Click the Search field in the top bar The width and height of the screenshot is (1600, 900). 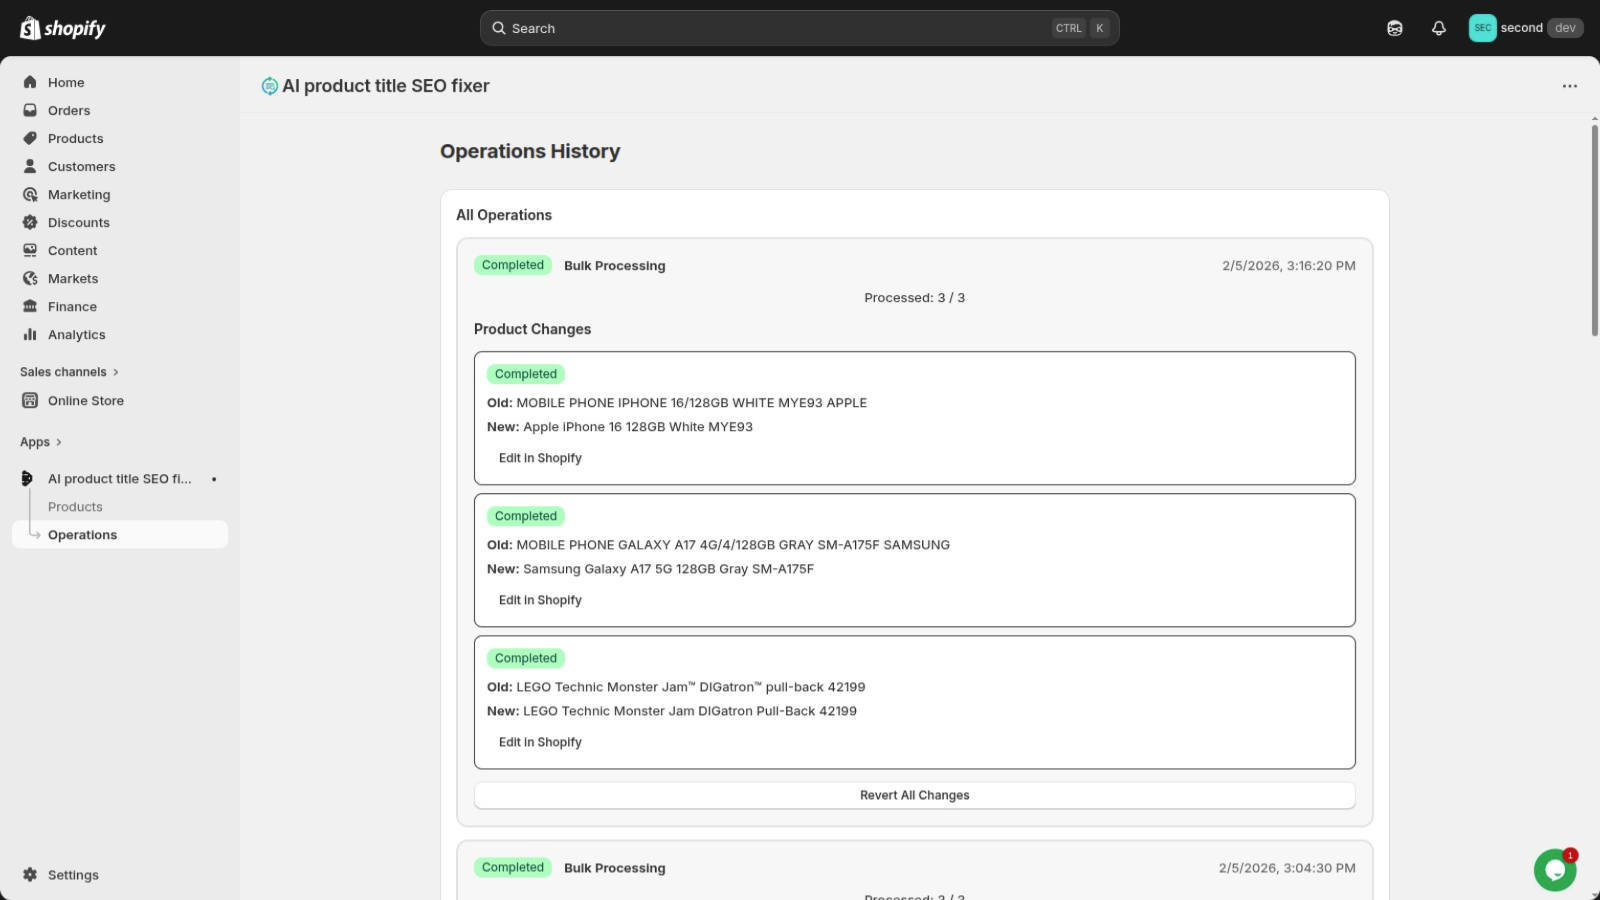(x=798, y=28)
